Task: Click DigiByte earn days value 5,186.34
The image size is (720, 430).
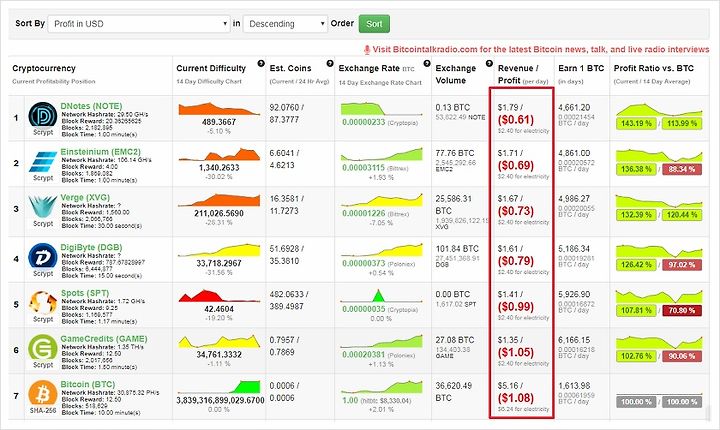Action: coord(574,249)
